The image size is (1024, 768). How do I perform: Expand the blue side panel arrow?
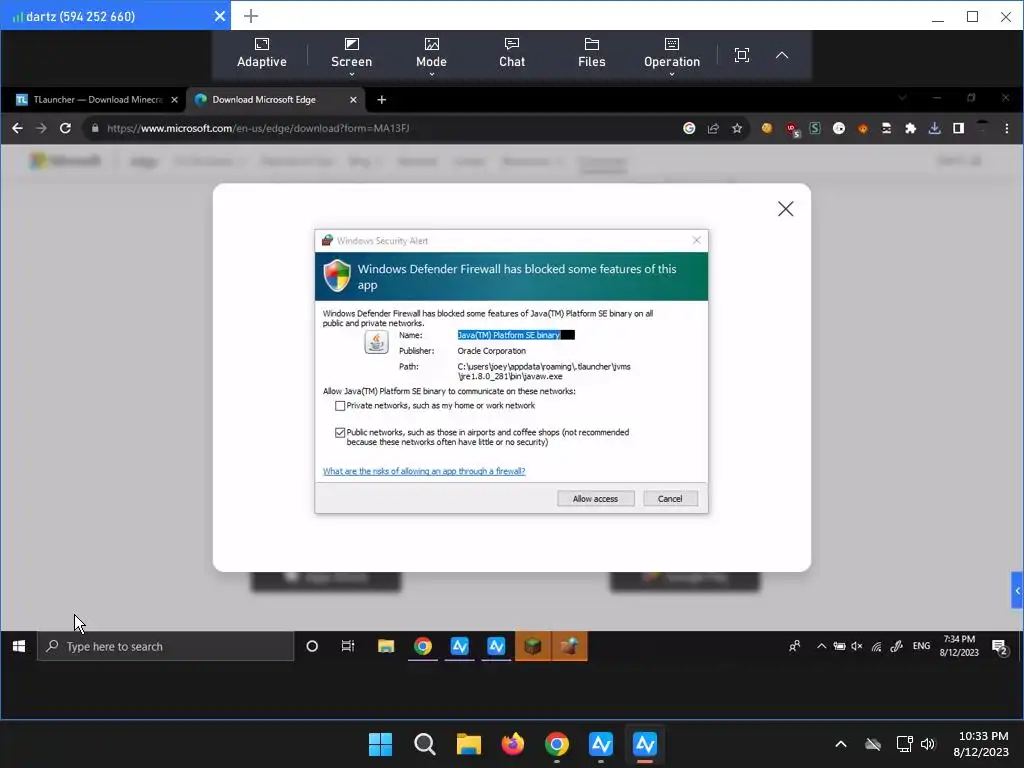(x=1017, y=590)
